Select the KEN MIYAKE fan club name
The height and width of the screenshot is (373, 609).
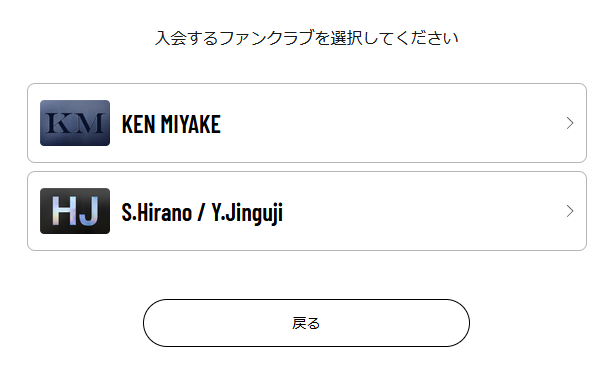point(171,124)
